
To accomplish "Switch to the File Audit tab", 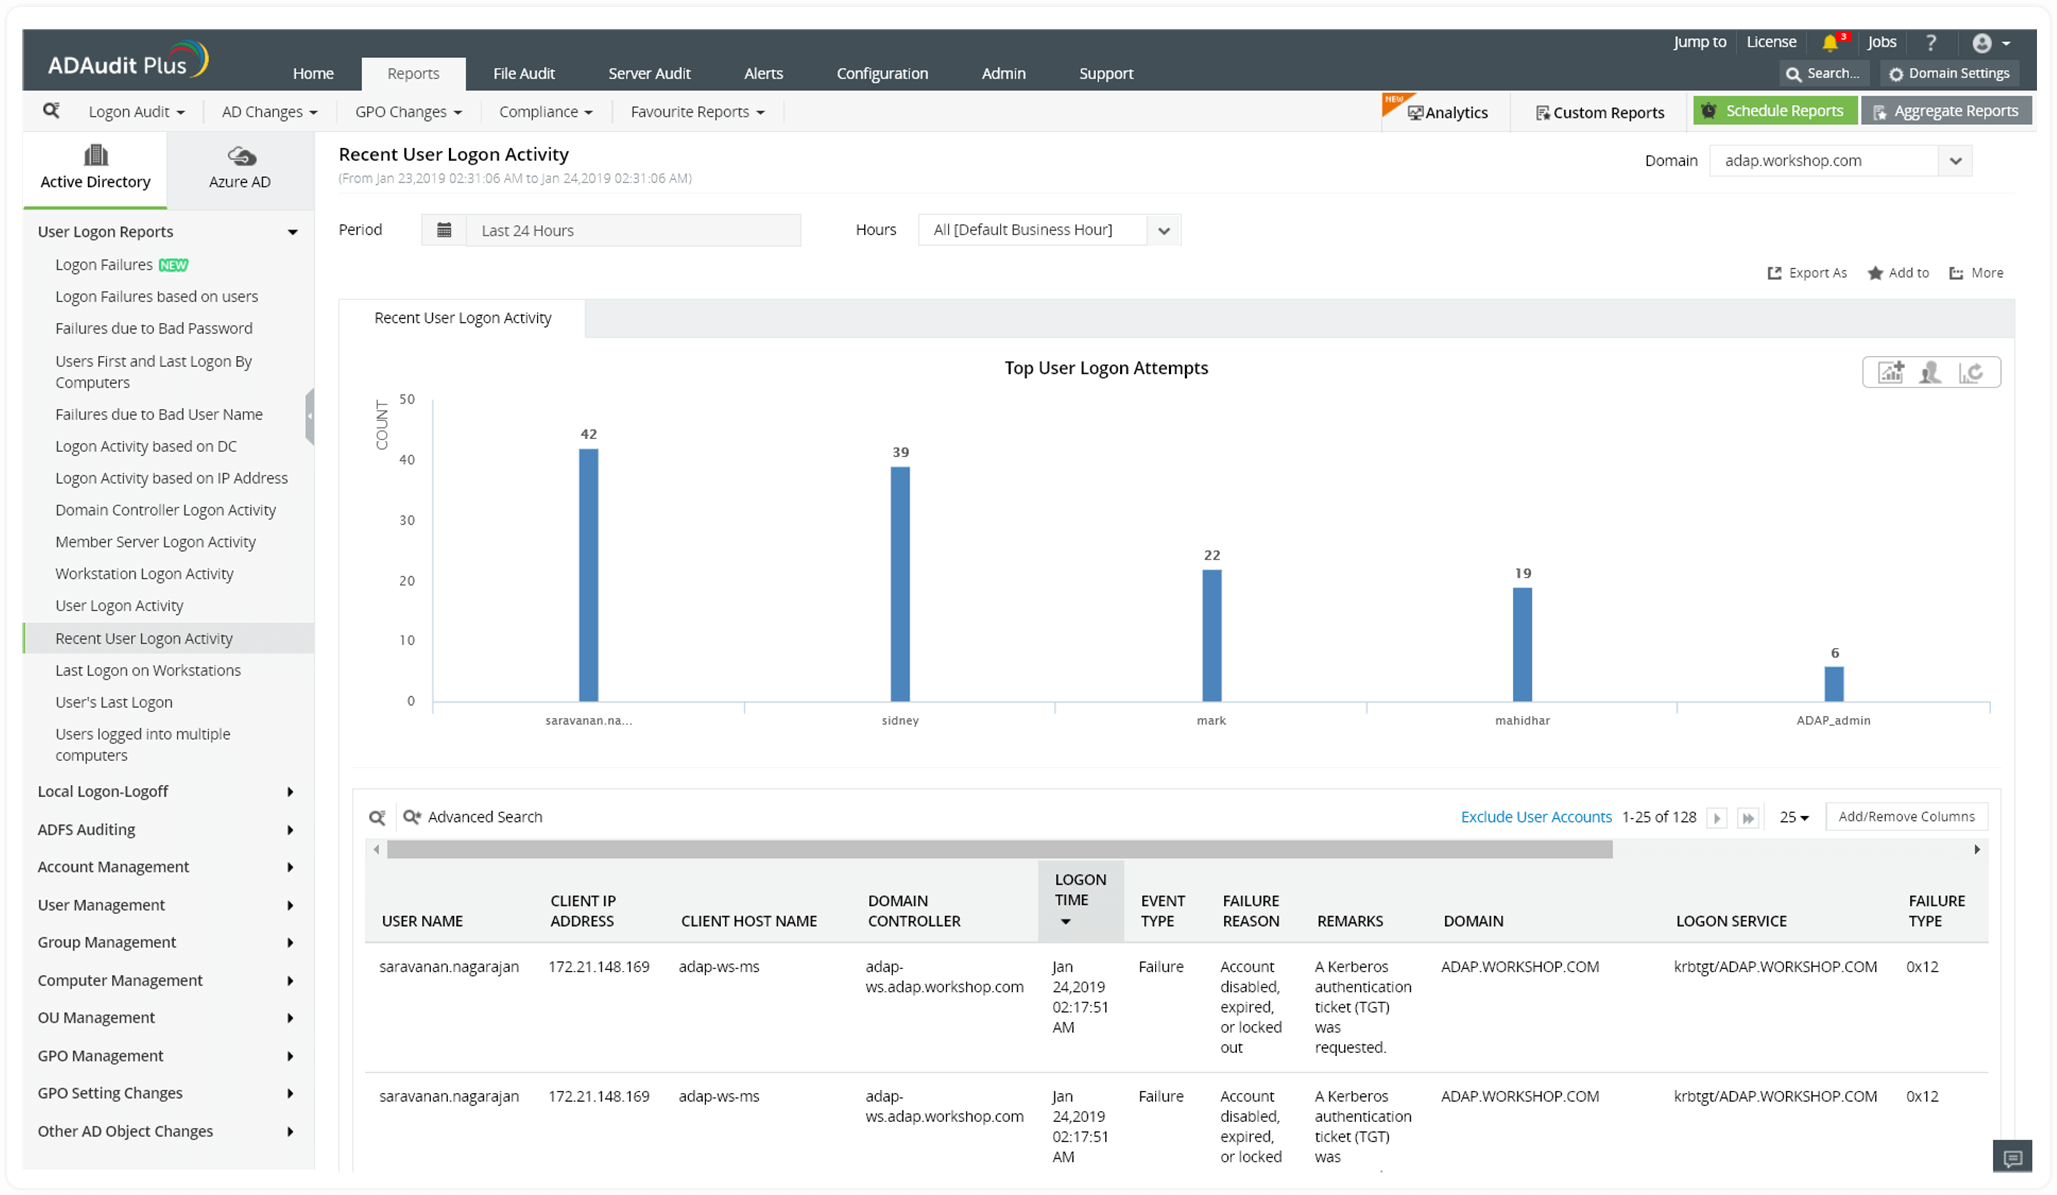I will pos(523,73).
